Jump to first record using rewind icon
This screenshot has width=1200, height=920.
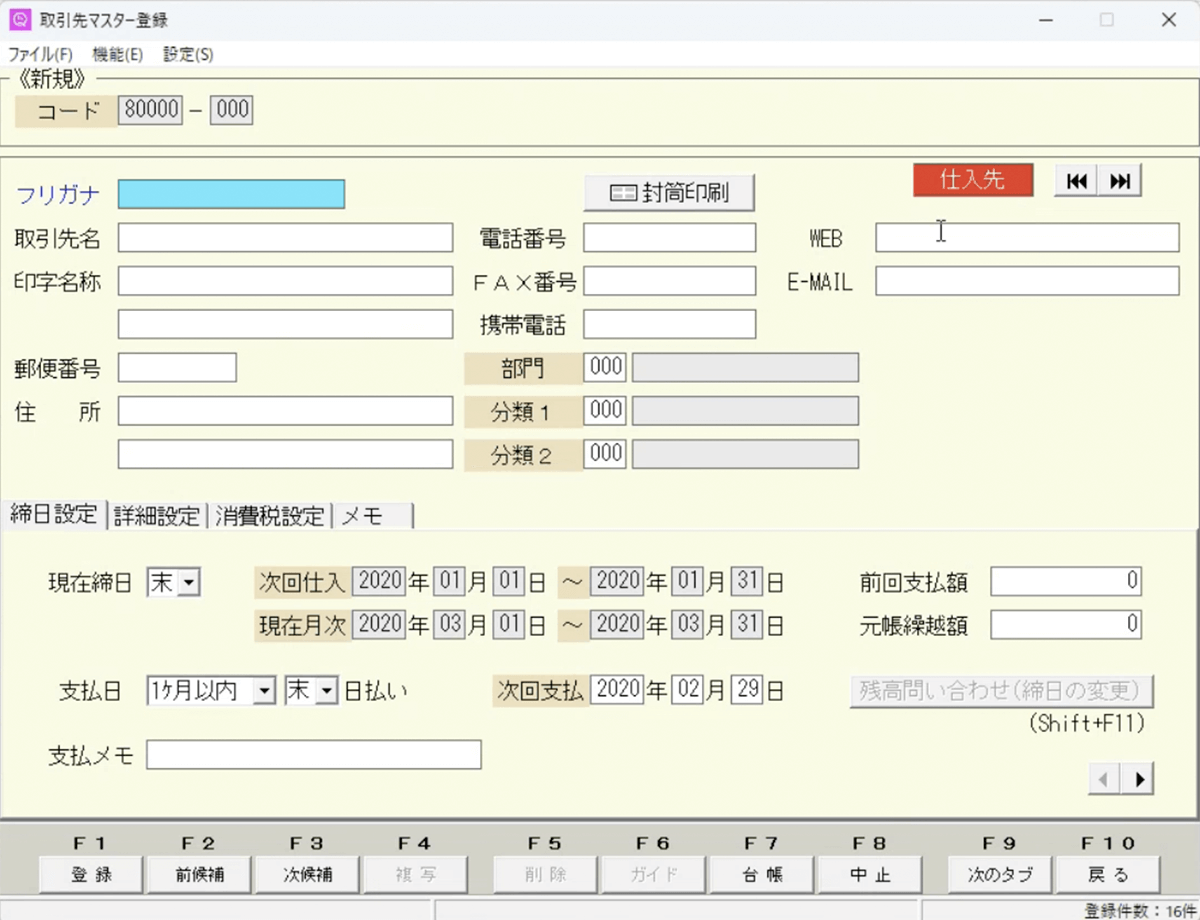(x=1077, y=181)
